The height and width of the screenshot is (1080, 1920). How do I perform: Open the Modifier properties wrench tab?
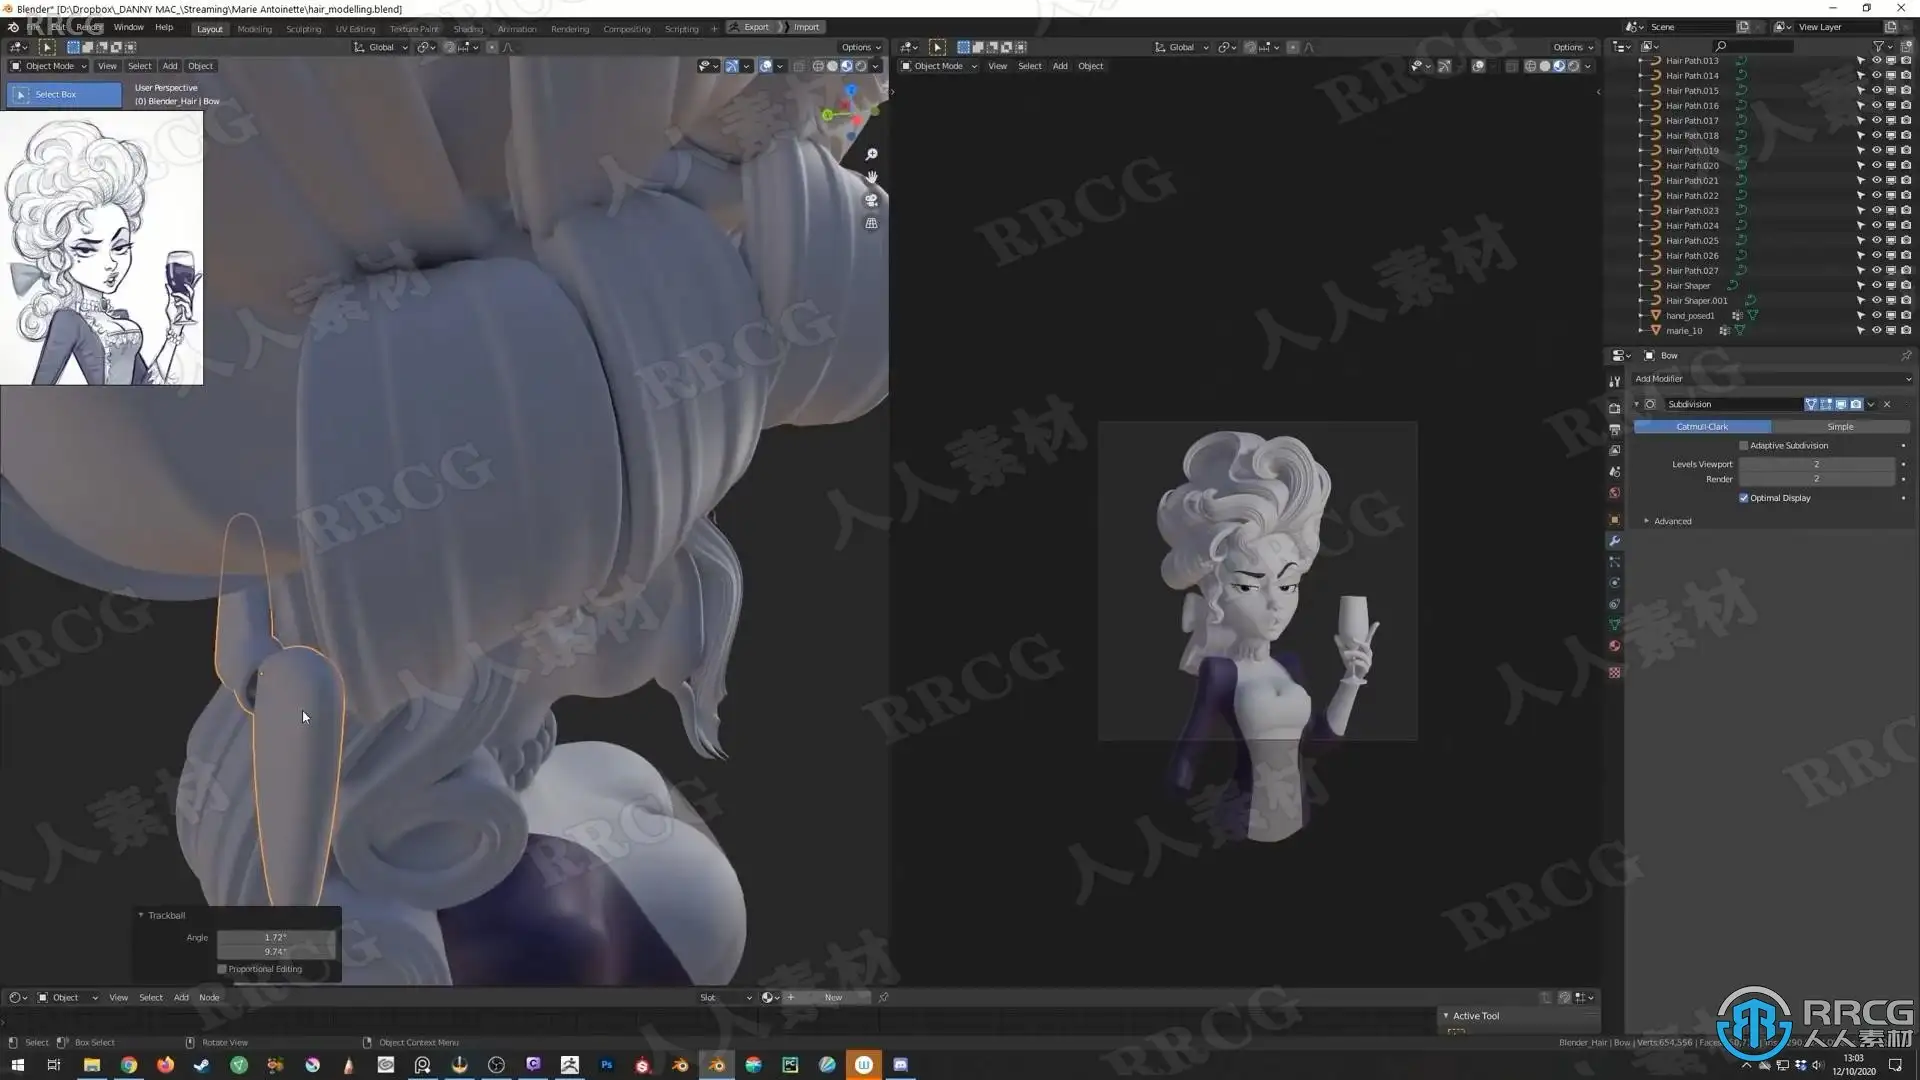(x=1614, y=541)
